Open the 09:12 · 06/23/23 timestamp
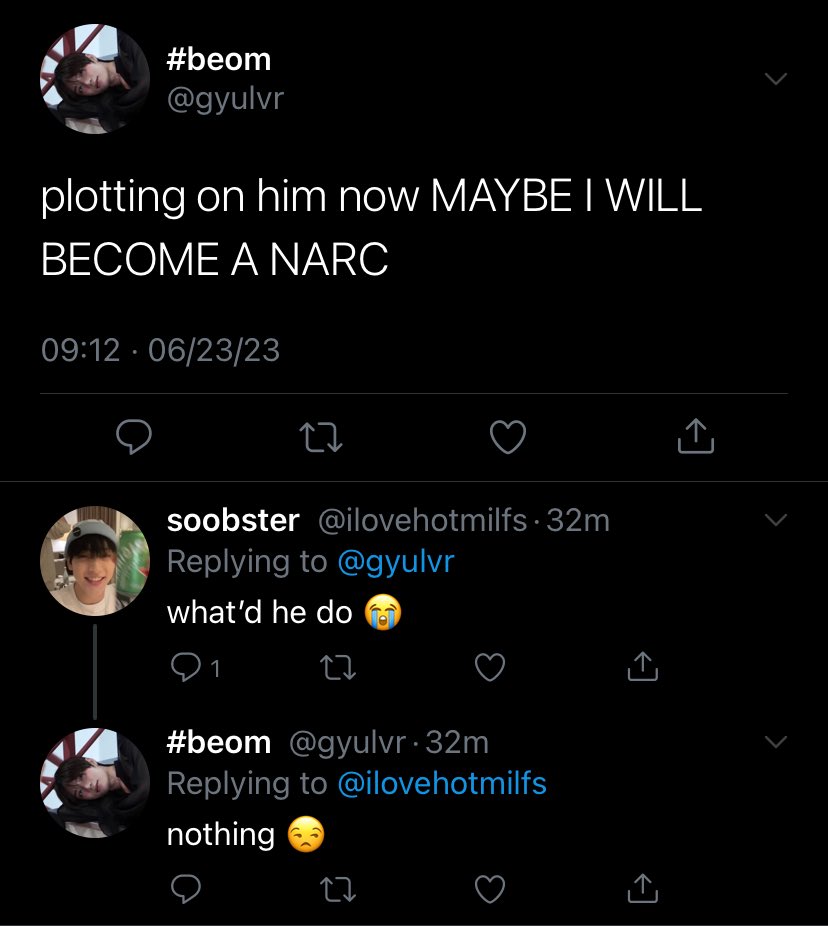The image size is (828, 926). tap(160, 350)
